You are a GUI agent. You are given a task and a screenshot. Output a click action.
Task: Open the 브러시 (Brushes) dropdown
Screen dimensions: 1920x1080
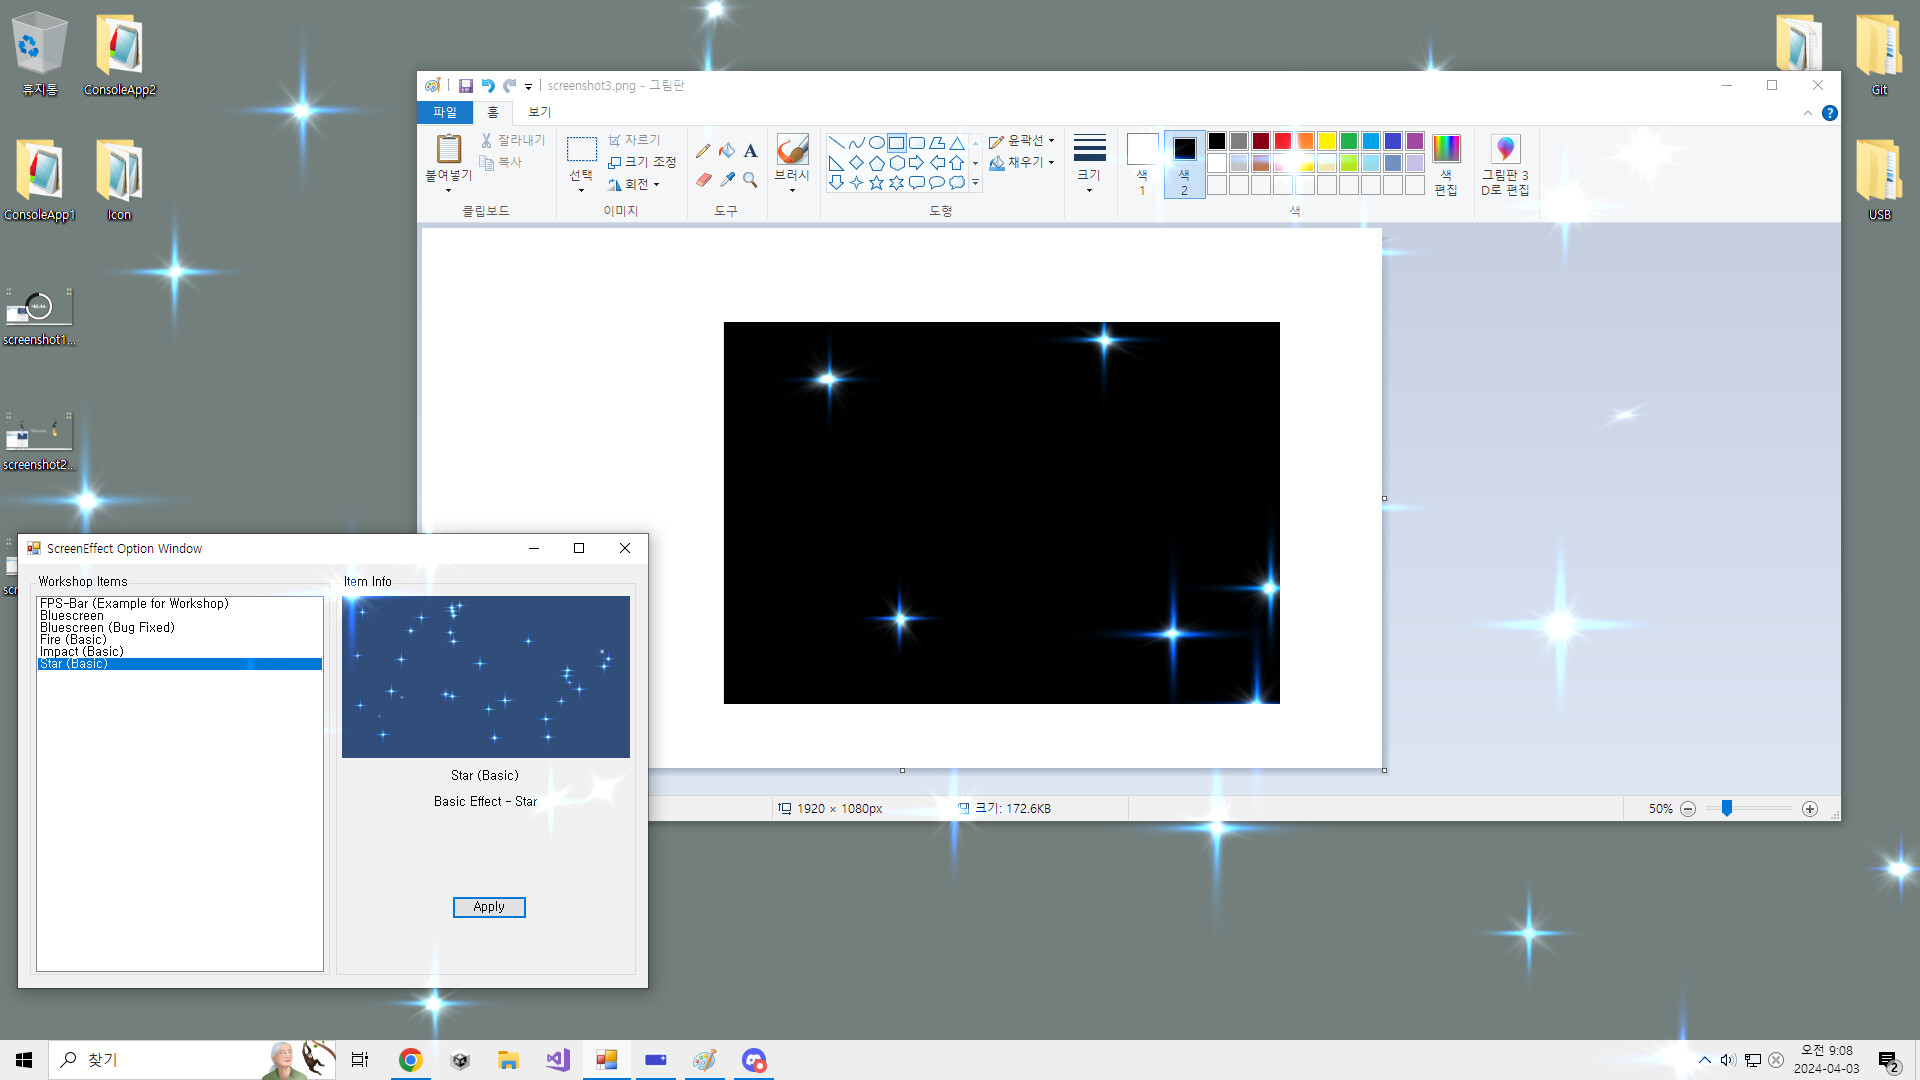(x=792, y=190)
